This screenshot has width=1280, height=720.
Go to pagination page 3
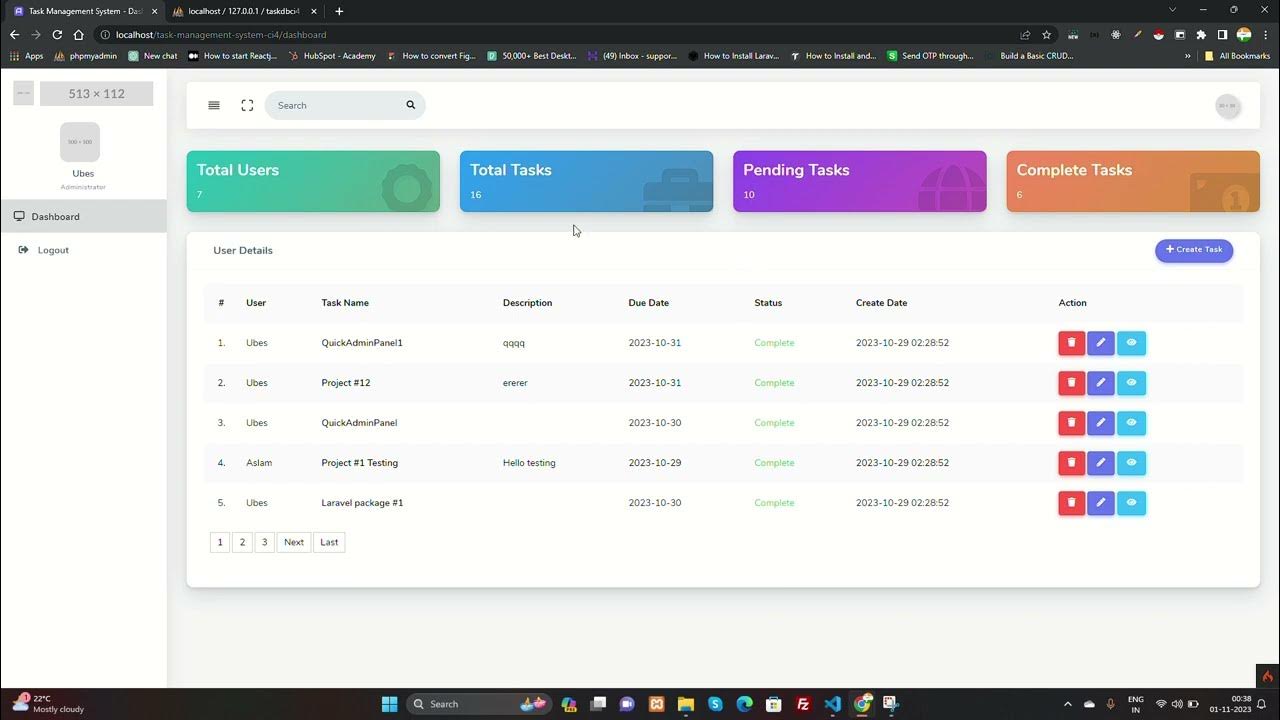coord(264,542)
